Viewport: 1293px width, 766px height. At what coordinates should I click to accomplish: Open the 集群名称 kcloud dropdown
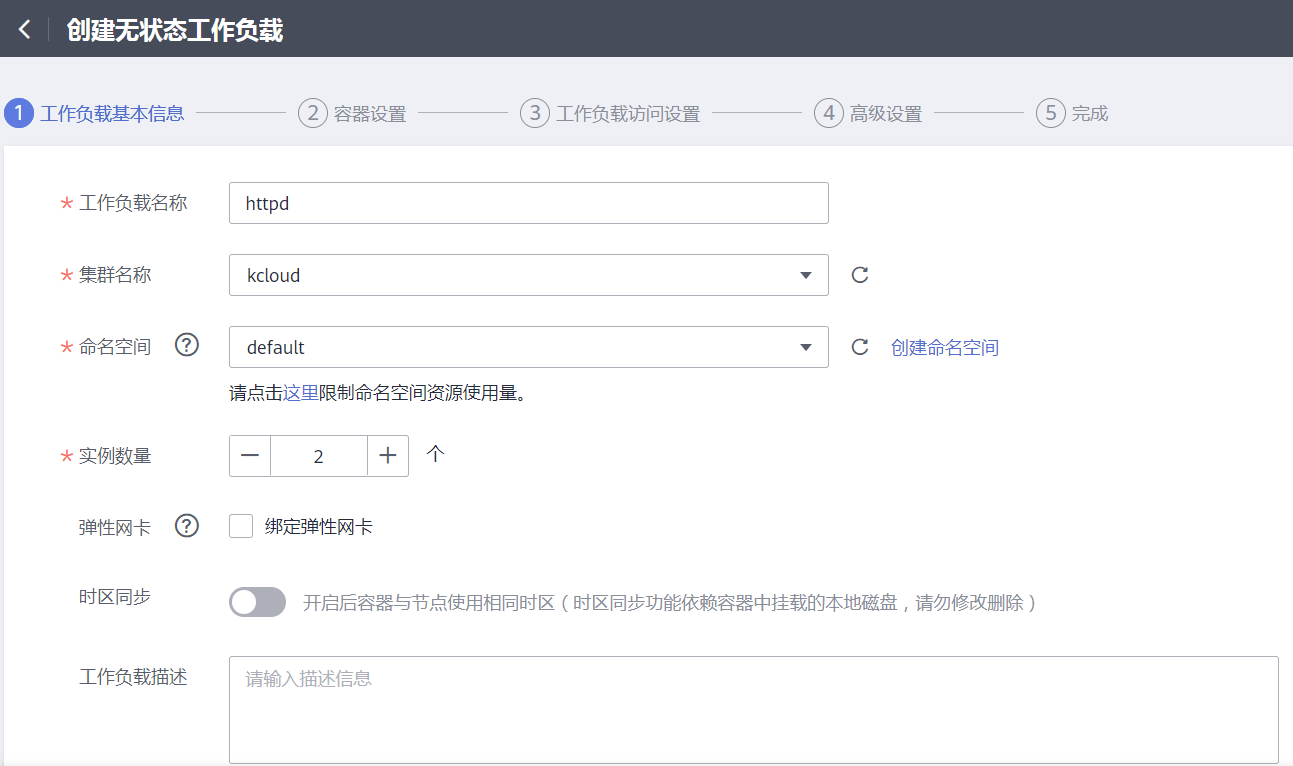tap(529, 275)
